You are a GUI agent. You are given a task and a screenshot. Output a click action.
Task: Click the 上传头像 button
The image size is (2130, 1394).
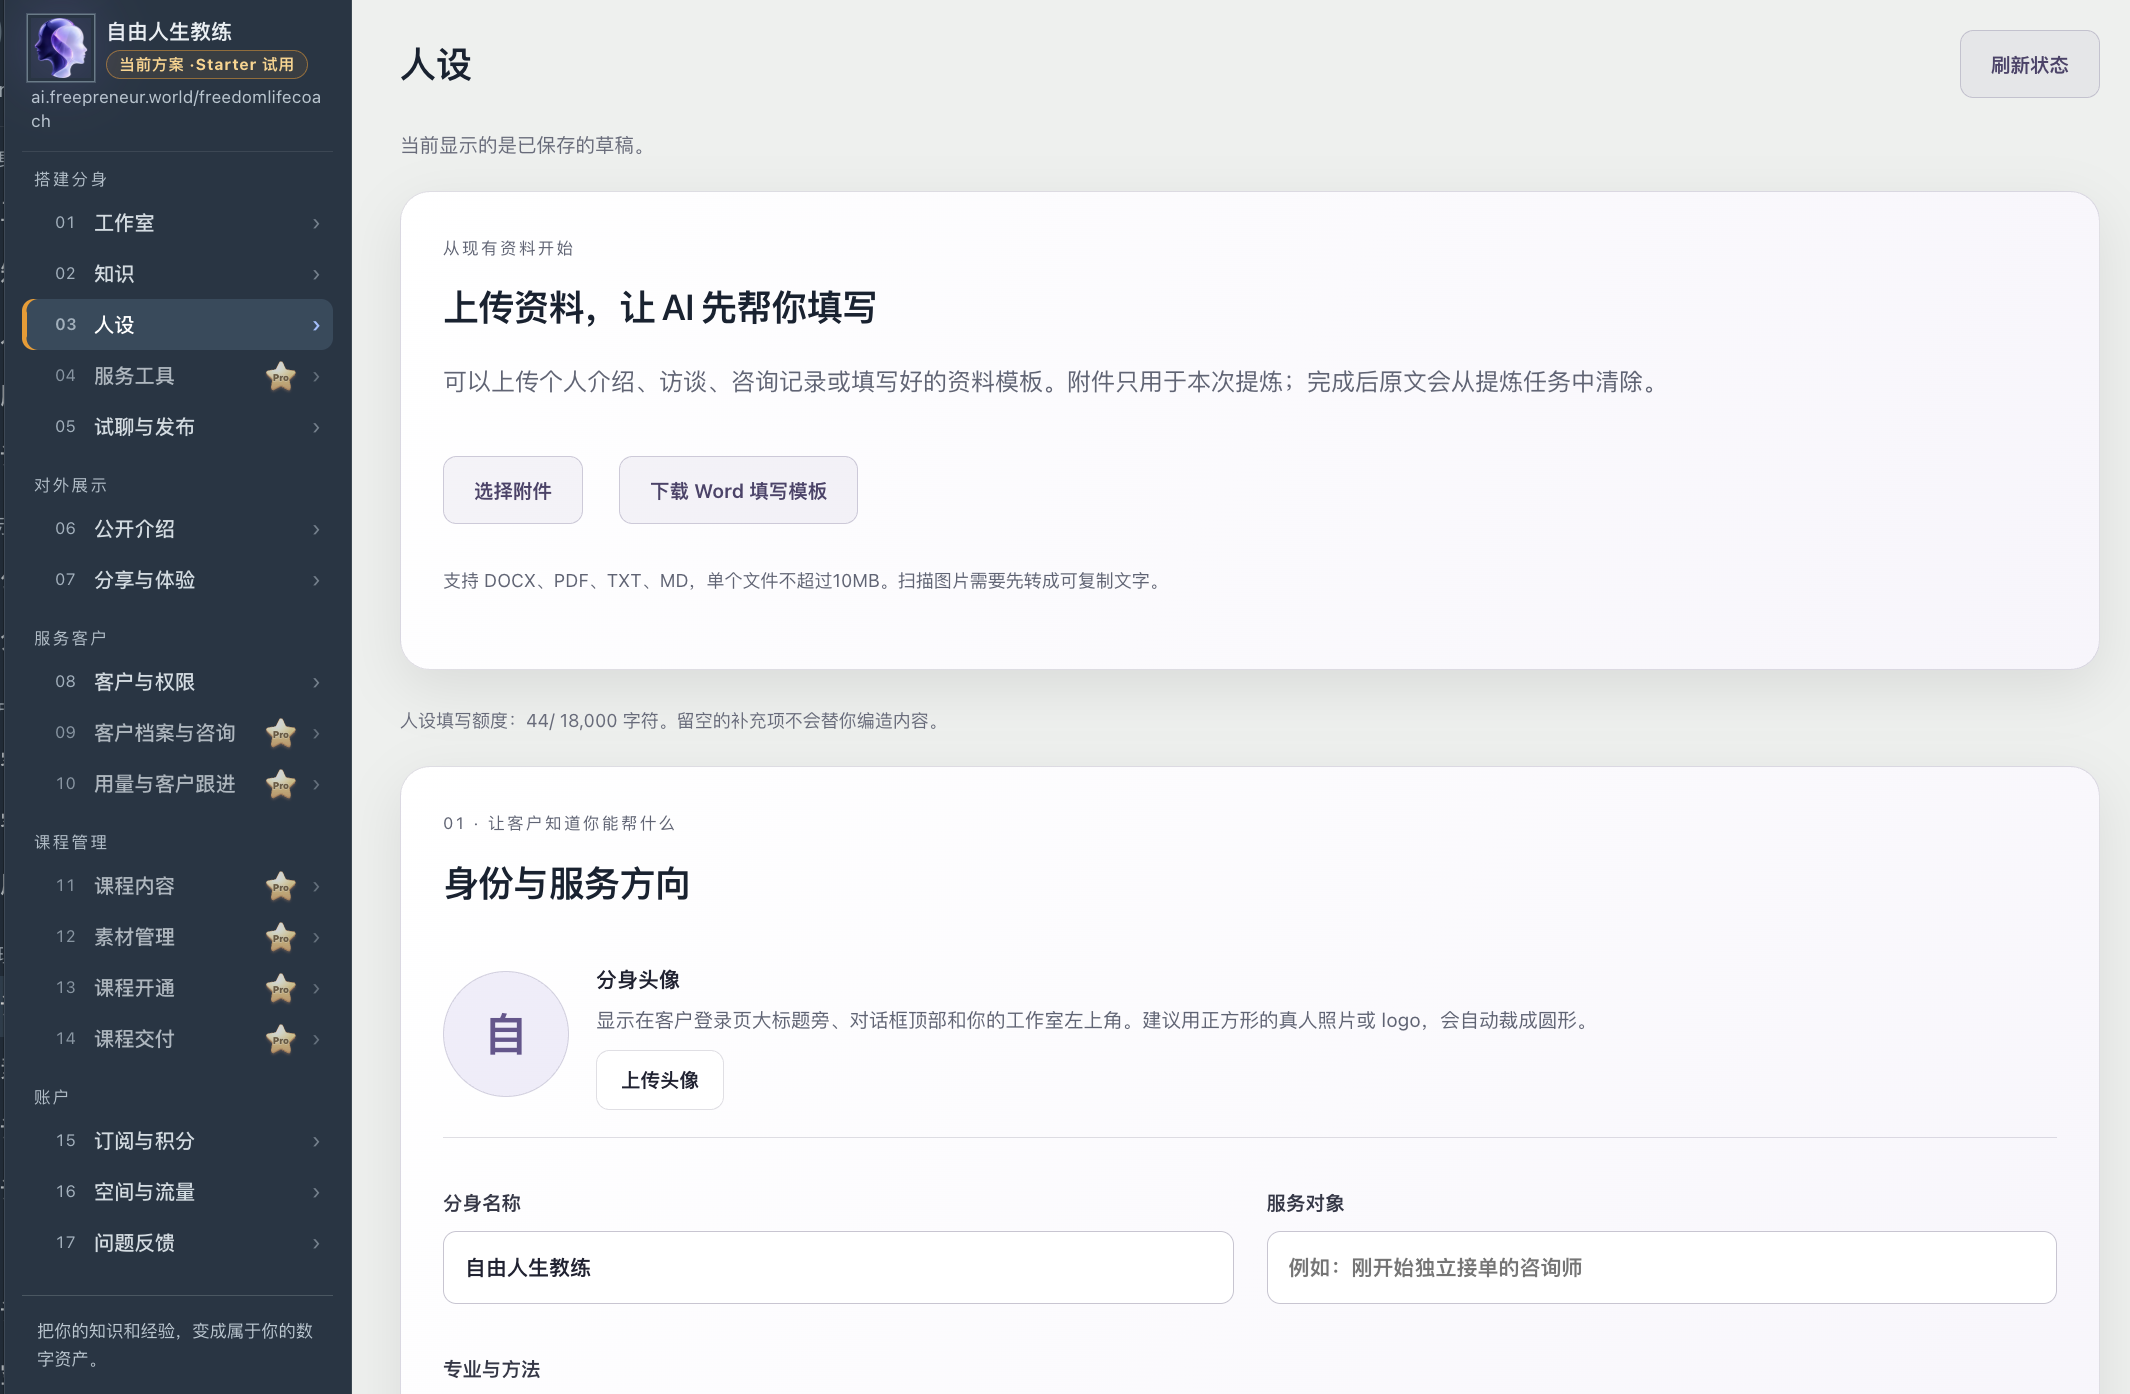tap(660, 1080)
